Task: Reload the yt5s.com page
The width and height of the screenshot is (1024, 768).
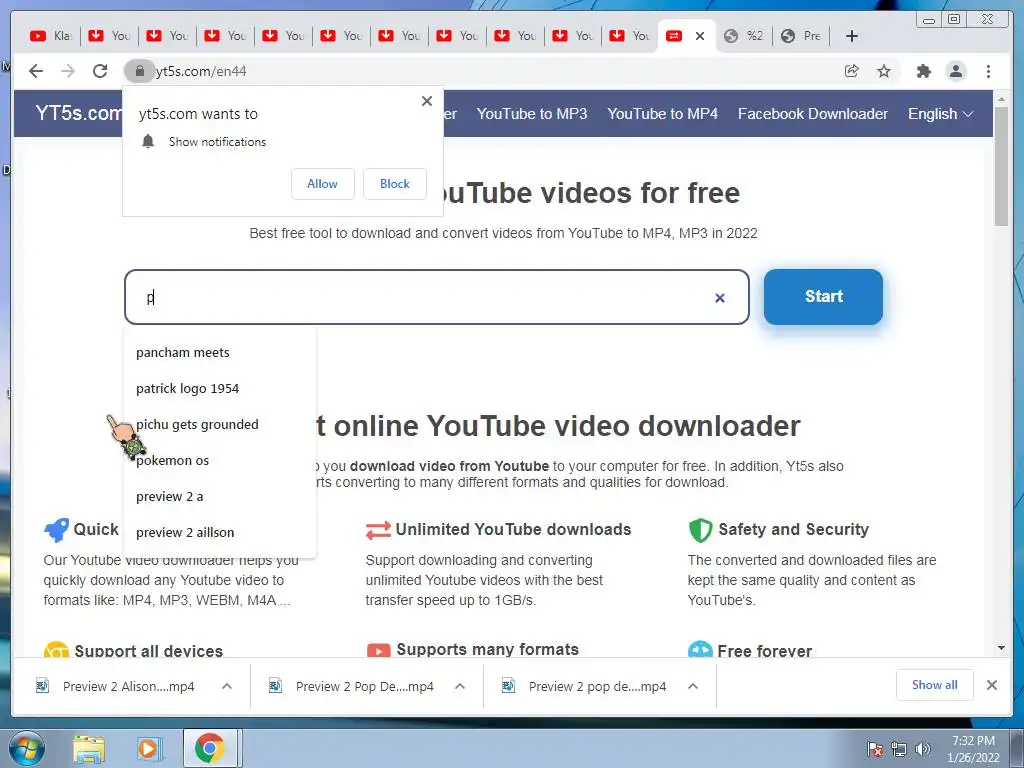Action: click(100, 71)
